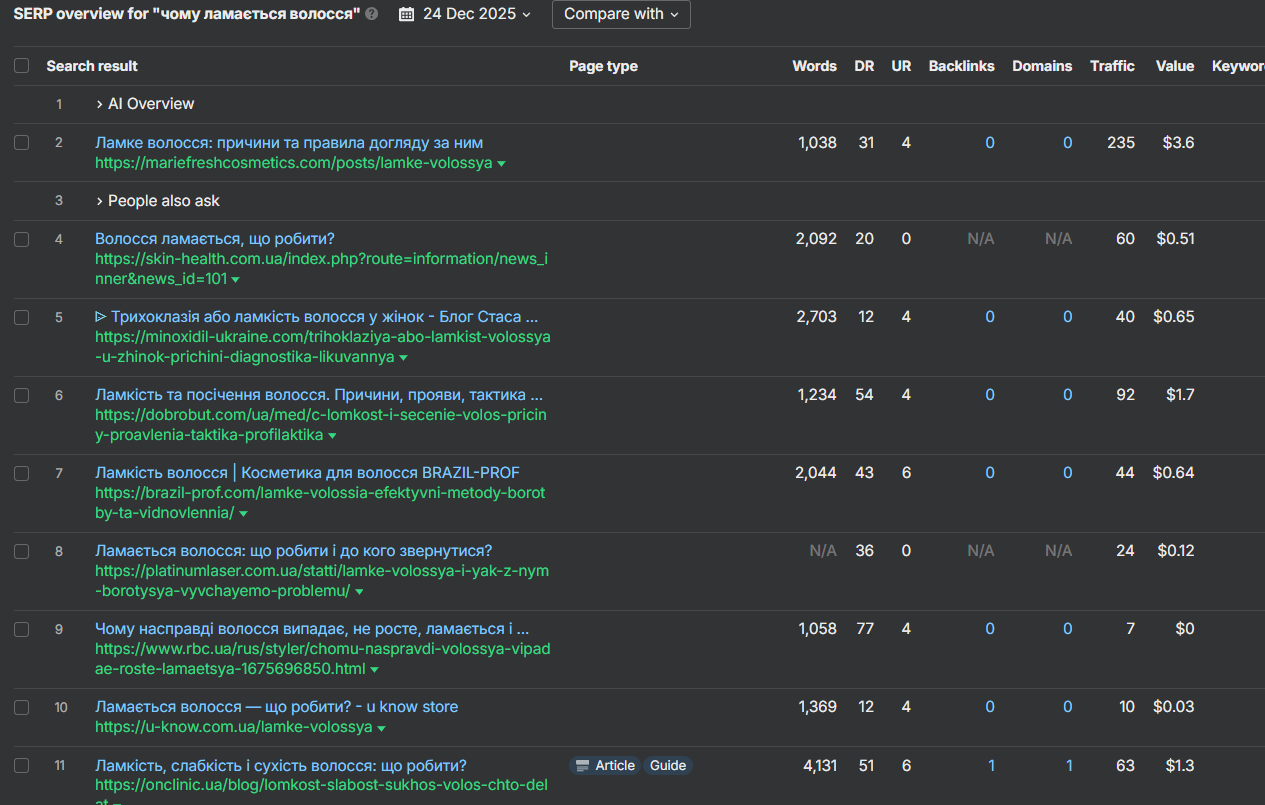The height and width of the screenshot is (805, 1265).
Task: Check the box for result 11 onclinic
Action: point(22,766)
